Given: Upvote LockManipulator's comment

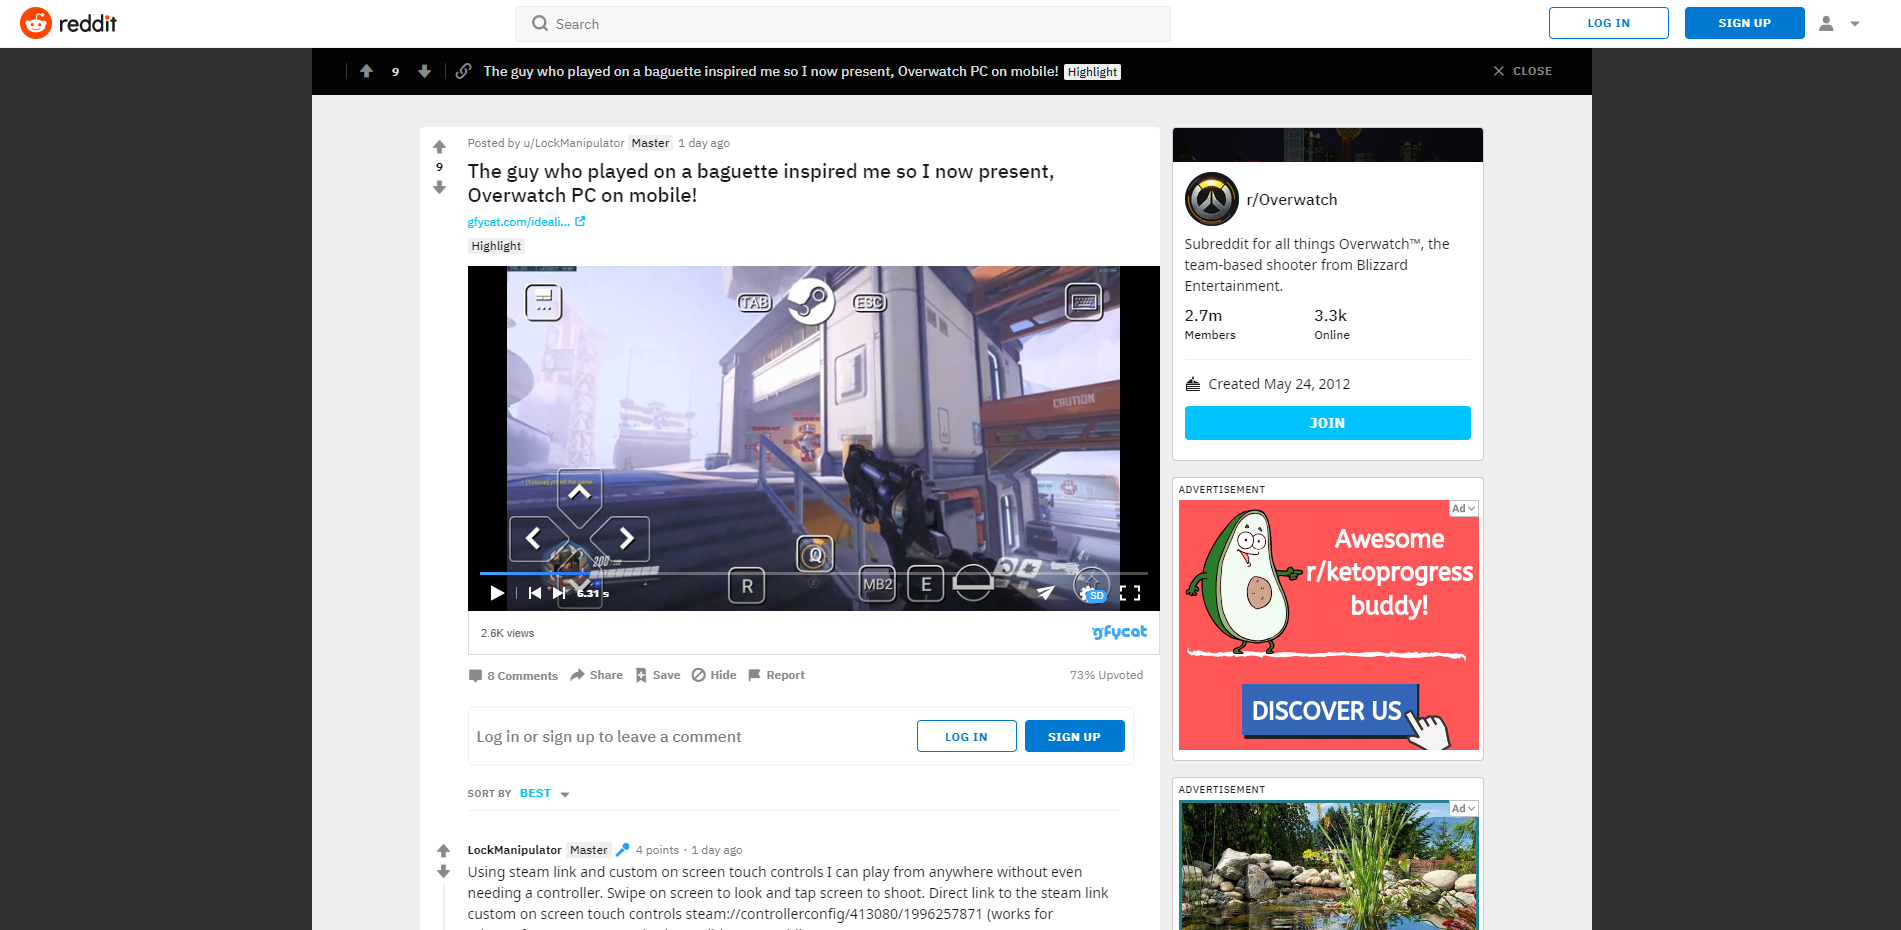Looking at the screenshot, I should click(x=443, y=851).
